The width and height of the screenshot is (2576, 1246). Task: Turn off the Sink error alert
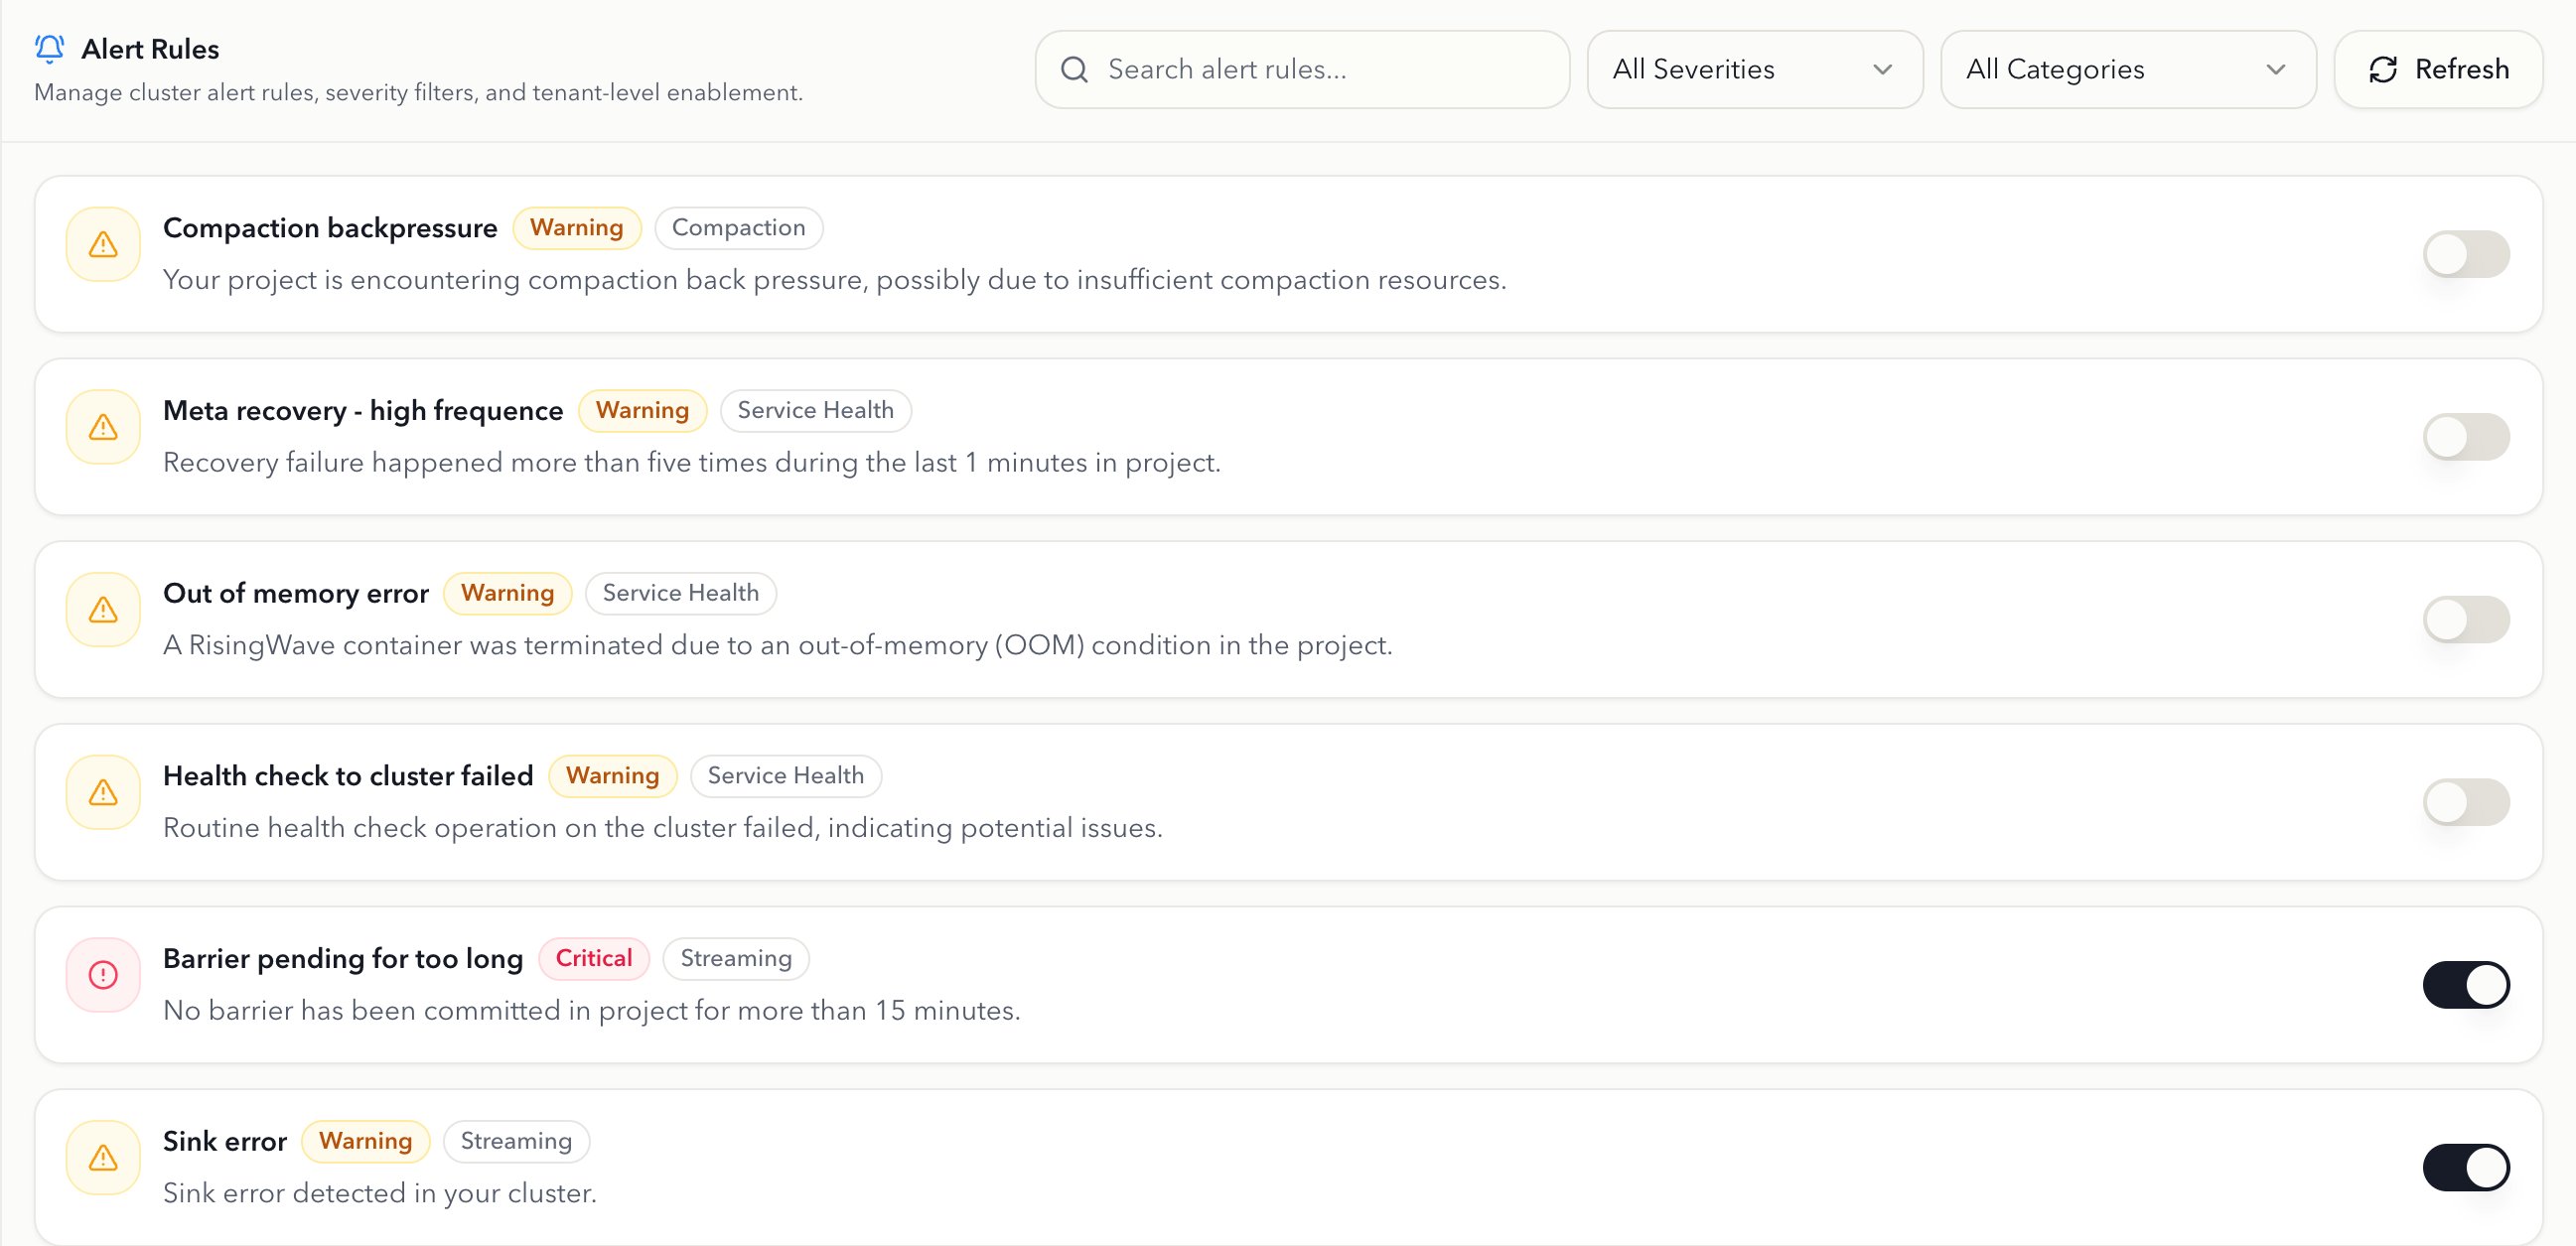click(x=2466, y=1168)
